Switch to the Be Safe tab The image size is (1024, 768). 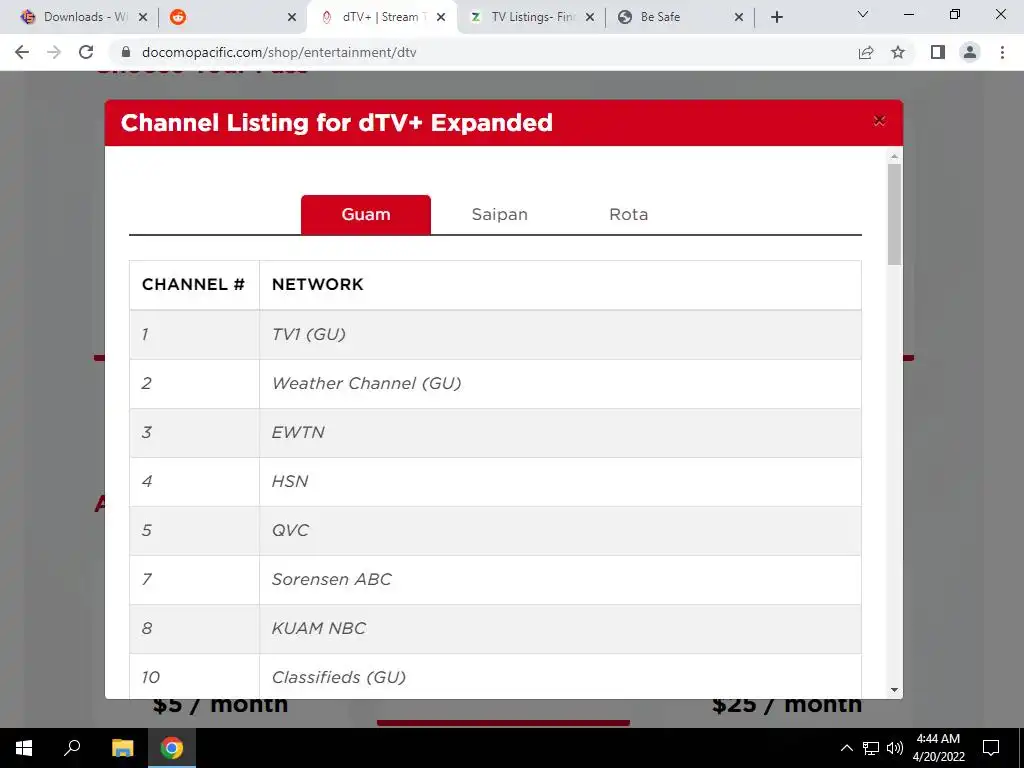click(x=679, y=17)
